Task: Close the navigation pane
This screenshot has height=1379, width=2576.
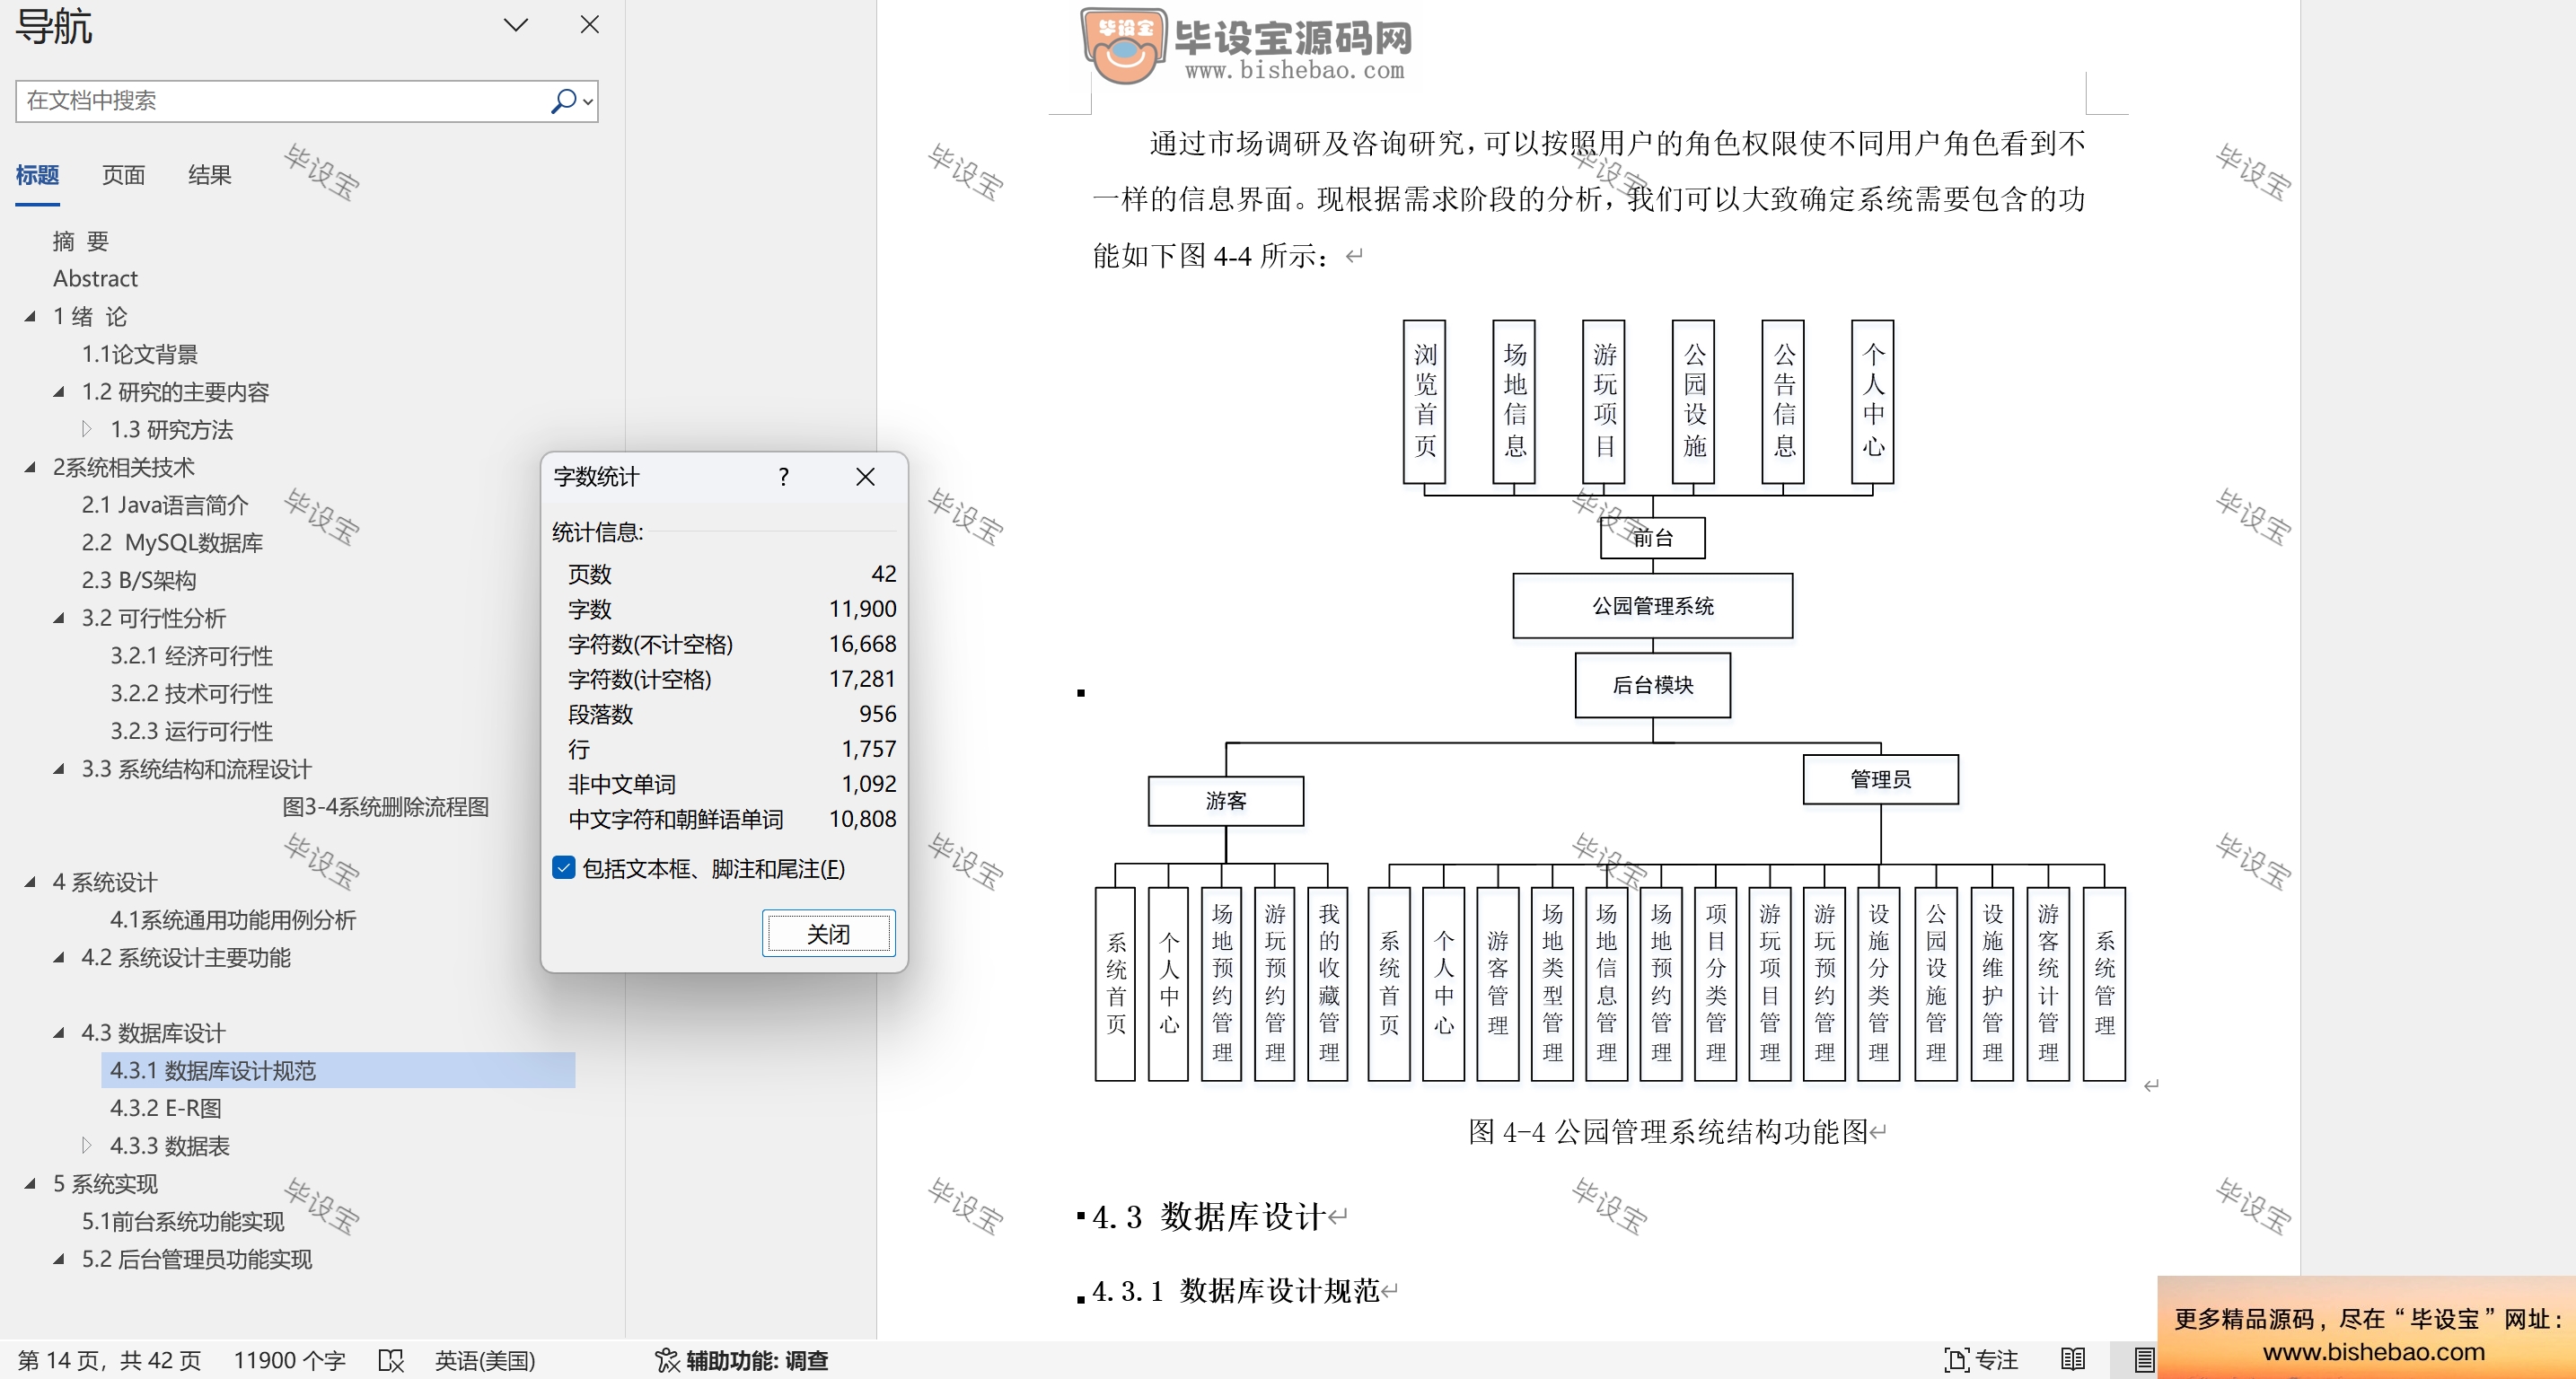Action: [x=589, y=25]
